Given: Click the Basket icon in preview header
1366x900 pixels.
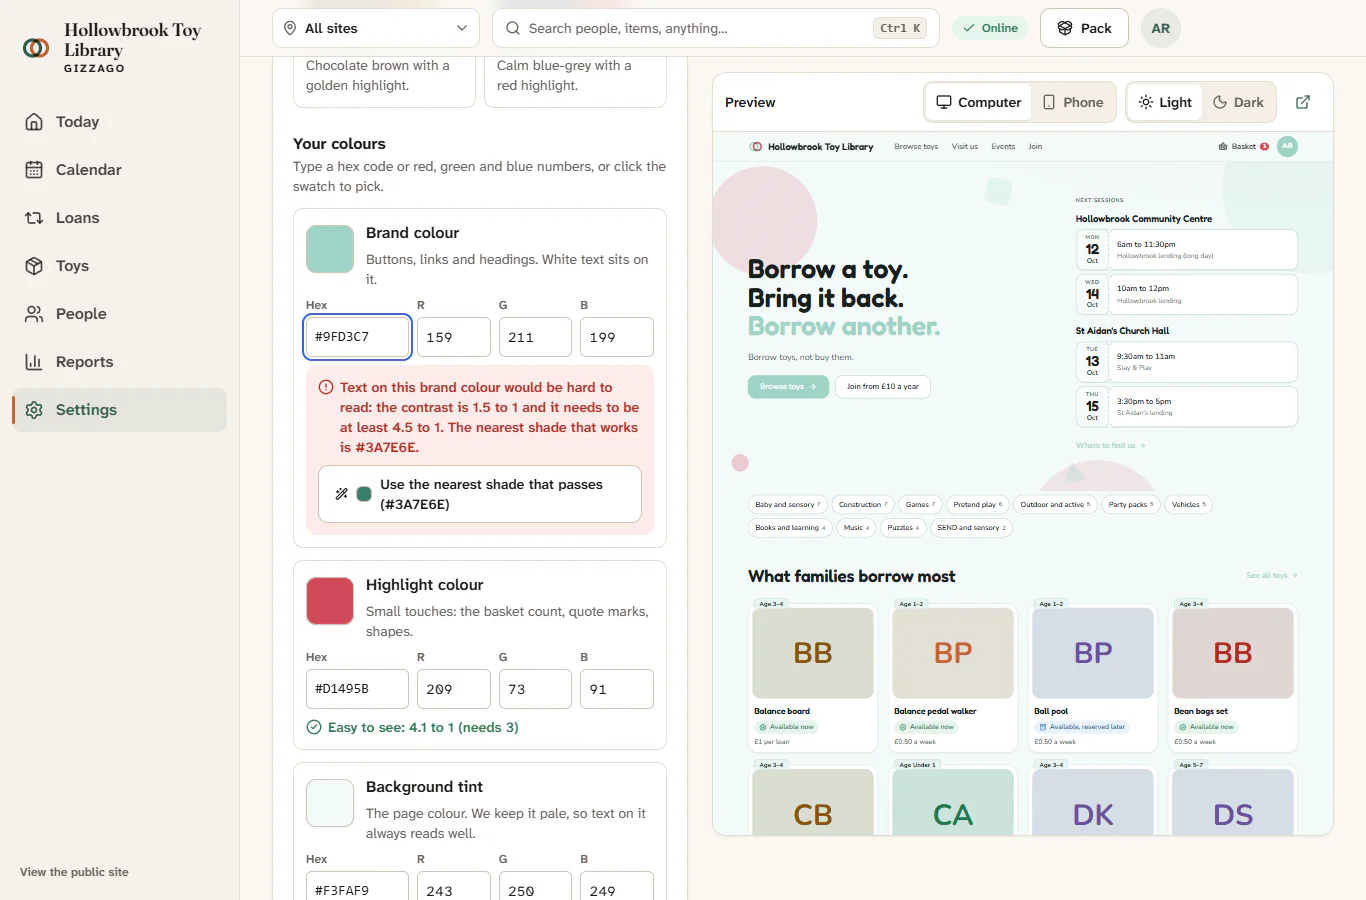Looking at the screenshot, I should [1223, 147].
